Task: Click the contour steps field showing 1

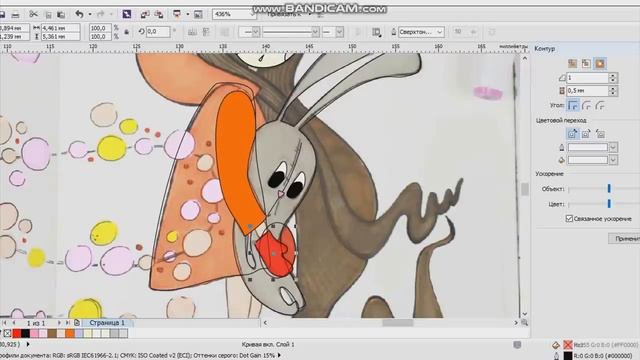Action: (587, 78)
